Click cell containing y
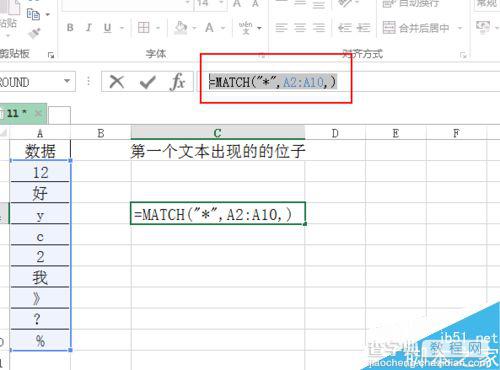The width and height of the screenshot is (500, 370). point(40,214)
